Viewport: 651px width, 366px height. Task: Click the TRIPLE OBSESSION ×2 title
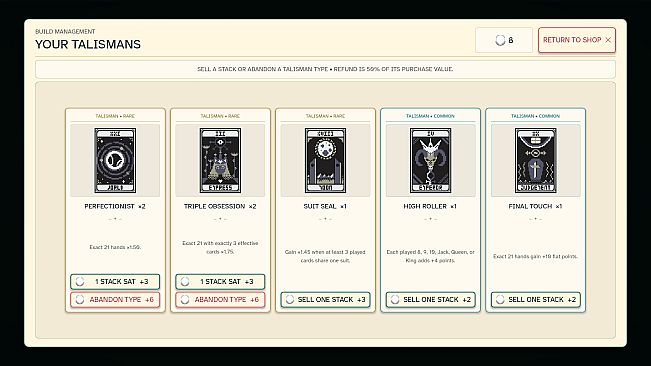220,206
